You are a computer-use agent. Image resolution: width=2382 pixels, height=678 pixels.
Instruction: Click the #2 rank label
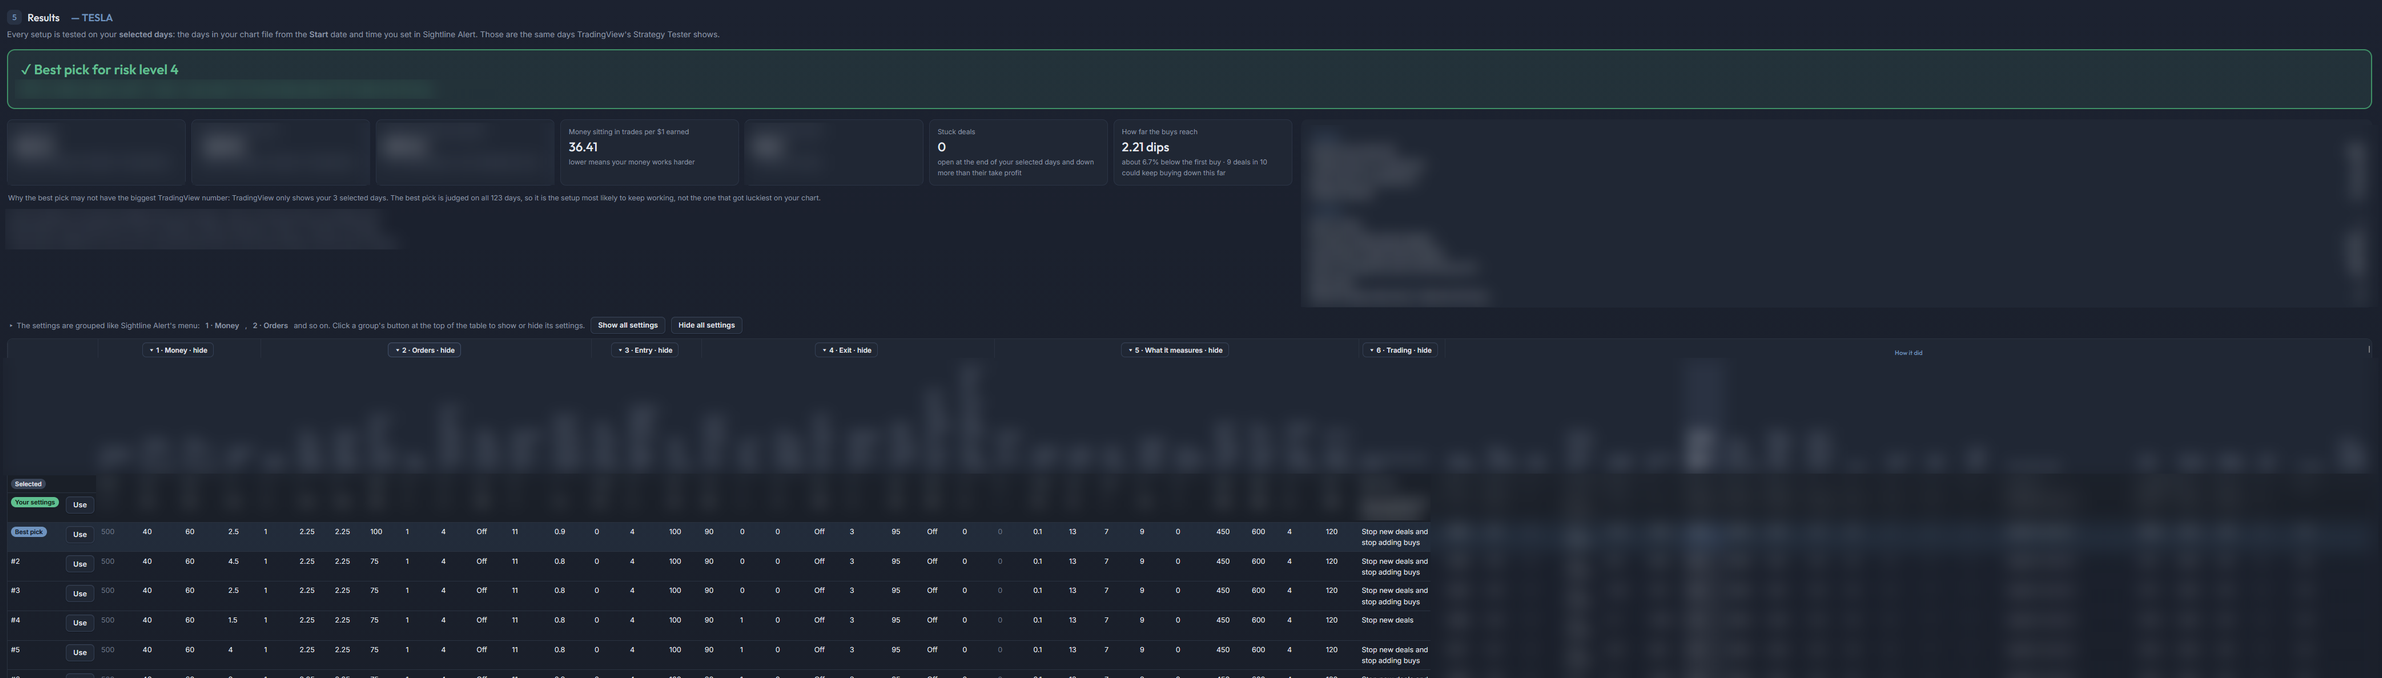pos(15,562)
